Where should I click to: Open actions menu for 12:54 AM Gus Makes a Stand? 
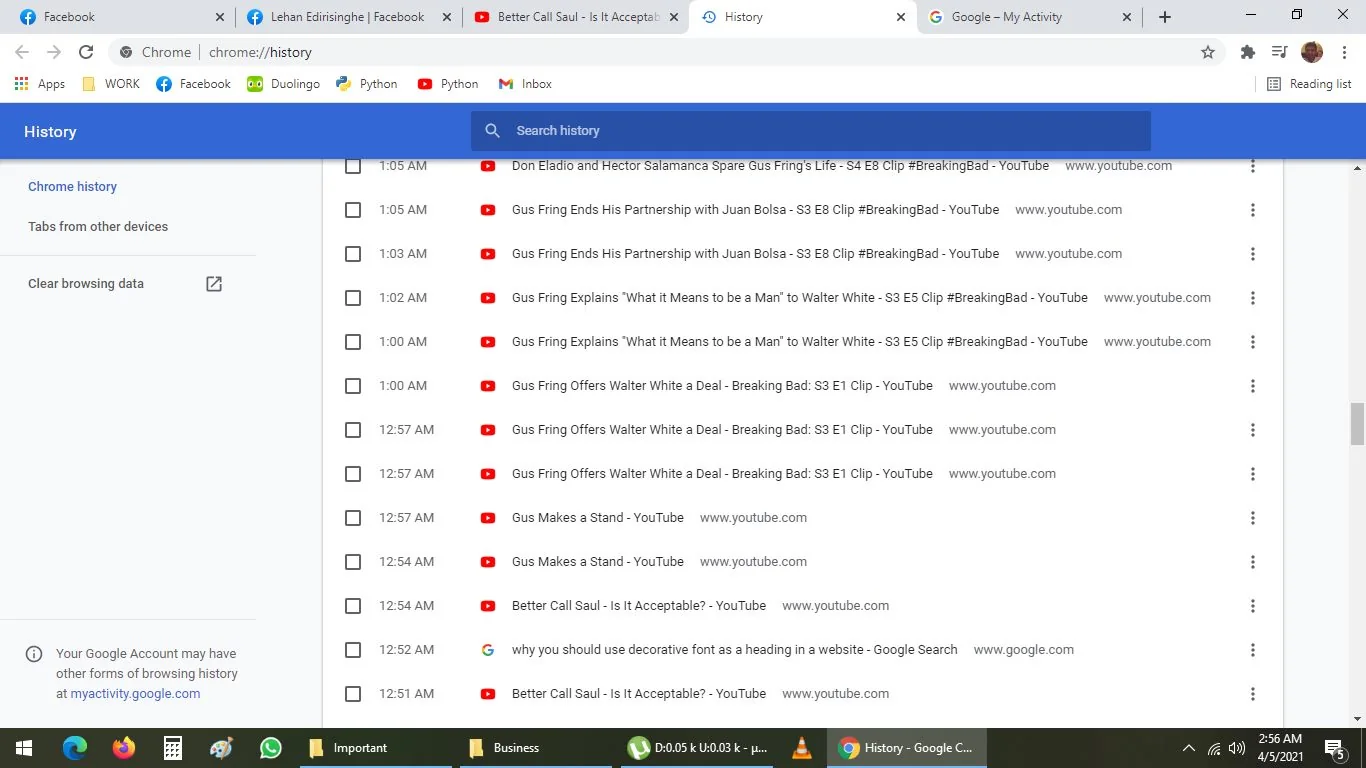pyautogui.click(x=1253, y=562)
